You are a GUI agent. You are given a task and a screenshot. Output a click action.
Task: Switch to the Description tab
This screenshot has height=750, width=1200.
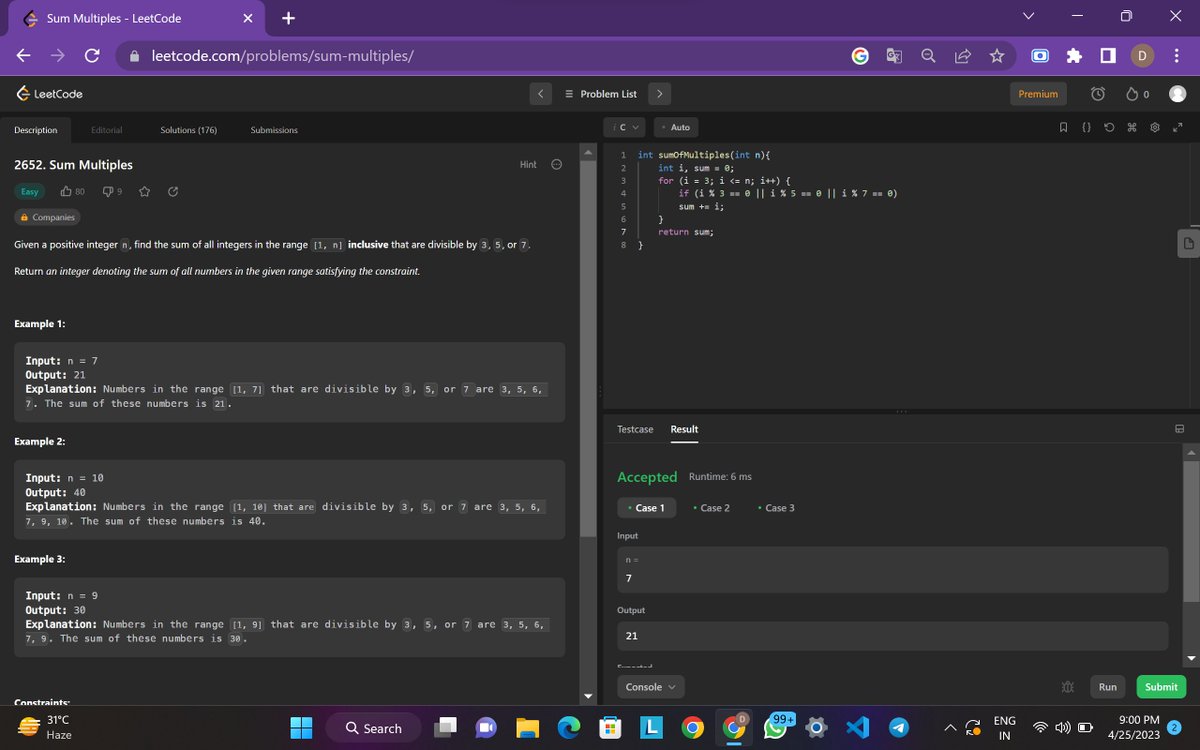tap(36, 130)
